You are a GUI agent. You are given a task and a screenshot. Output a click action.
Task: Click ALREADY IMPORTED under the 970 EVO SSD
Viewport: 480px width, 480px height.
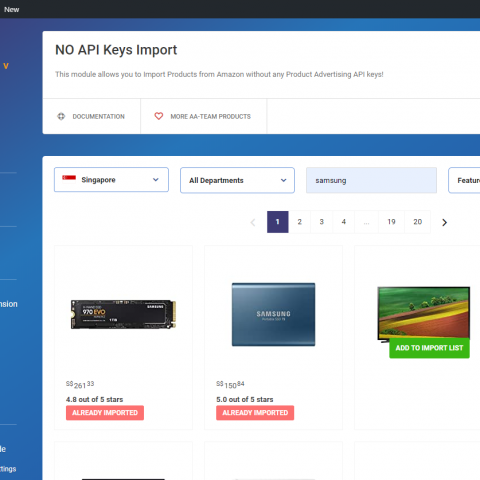(x=105, y=413)
